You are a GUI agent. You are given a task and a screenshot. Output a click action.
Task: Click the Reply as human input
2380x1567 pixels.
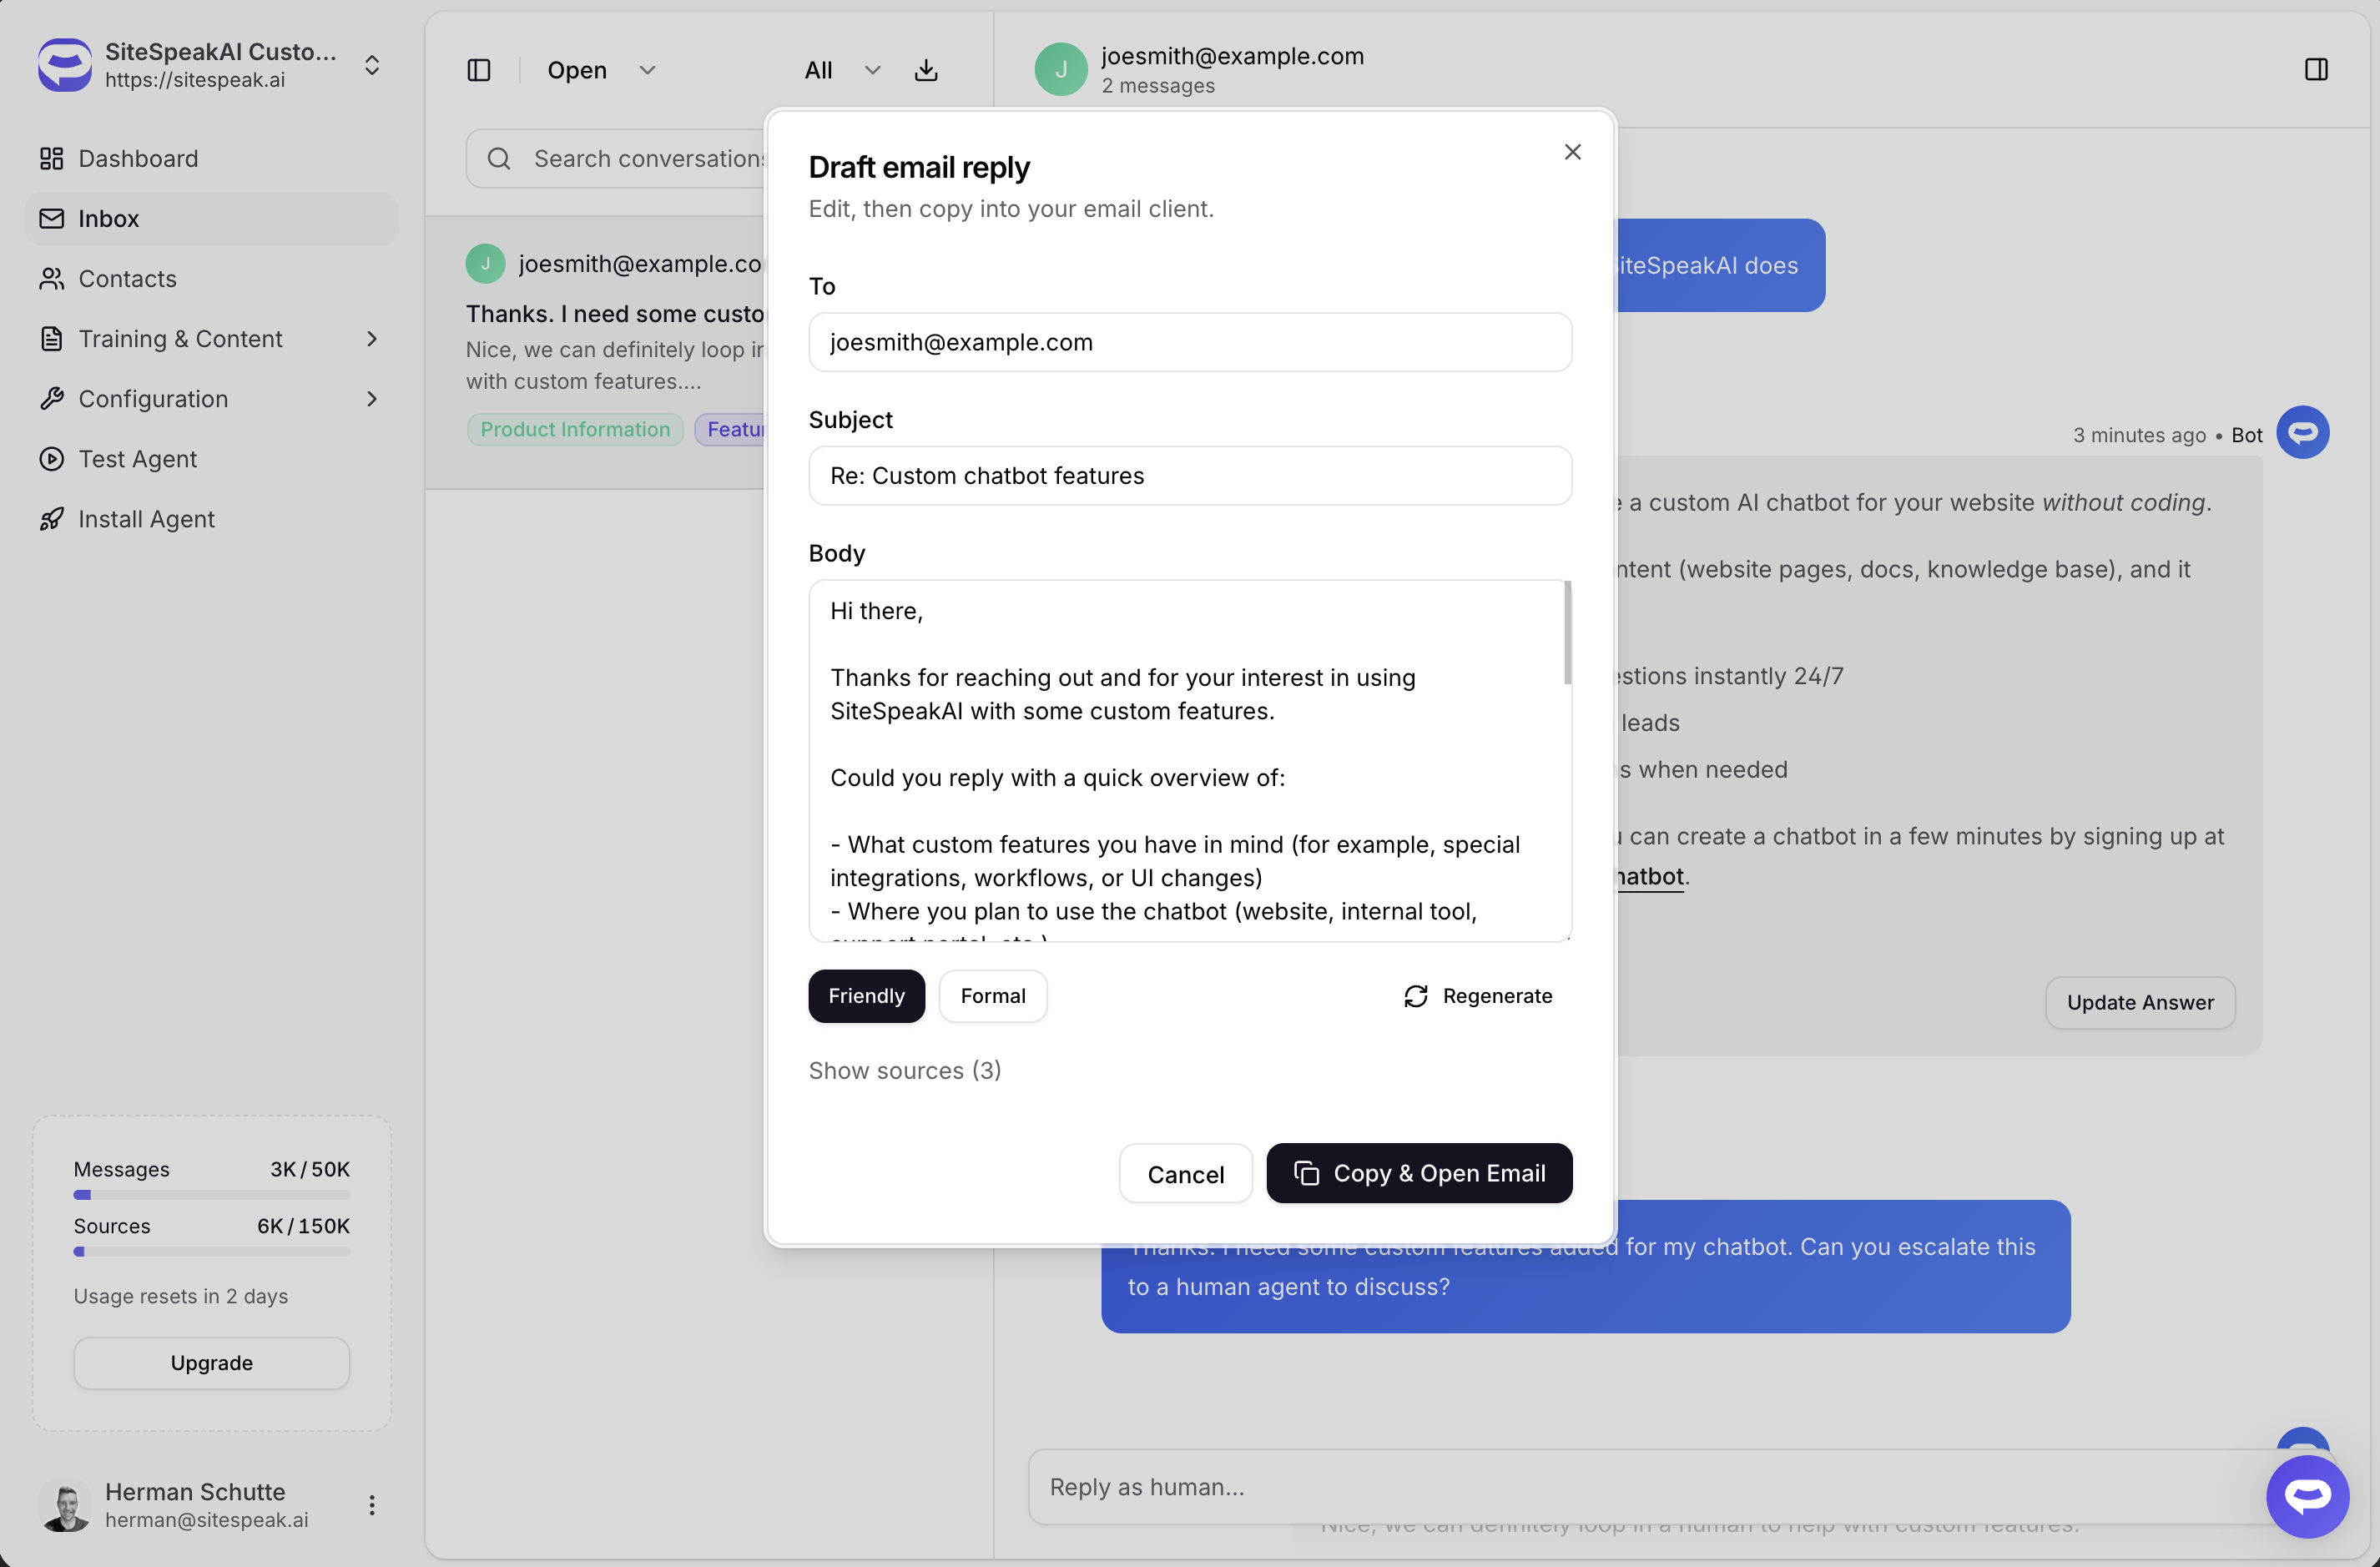tap(1660, 1486)
